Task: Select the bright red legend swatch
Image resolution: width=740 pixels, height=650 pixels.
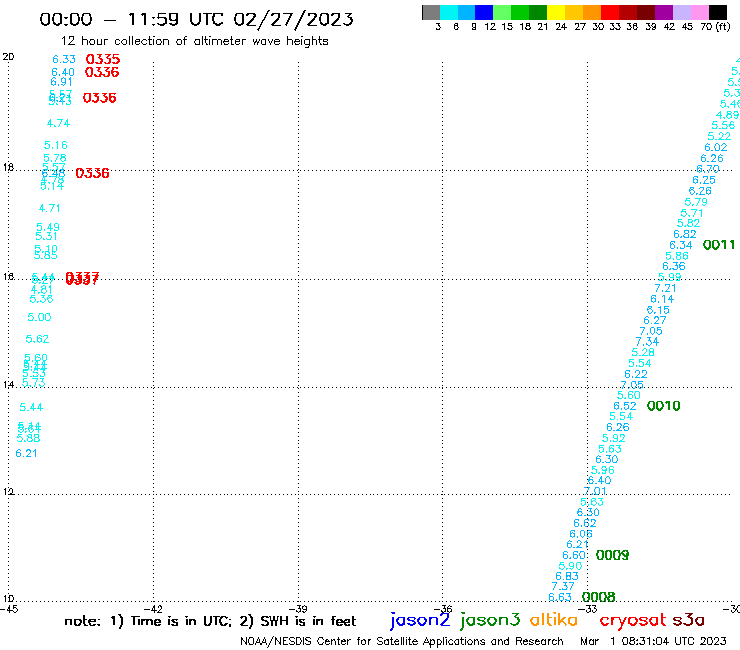Action: (610, 12)
